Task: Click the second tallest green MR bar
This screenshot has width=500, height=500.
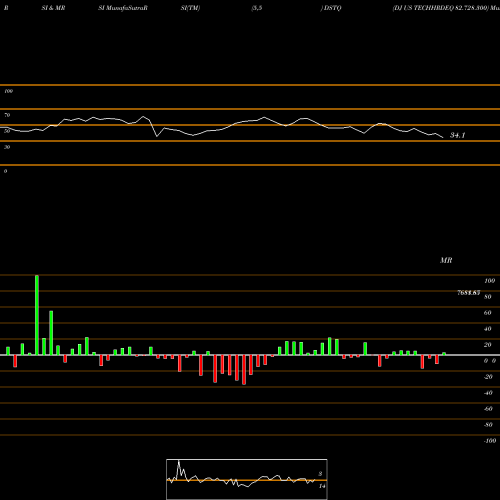Action: pyautogui.click(x=51, y=333)
